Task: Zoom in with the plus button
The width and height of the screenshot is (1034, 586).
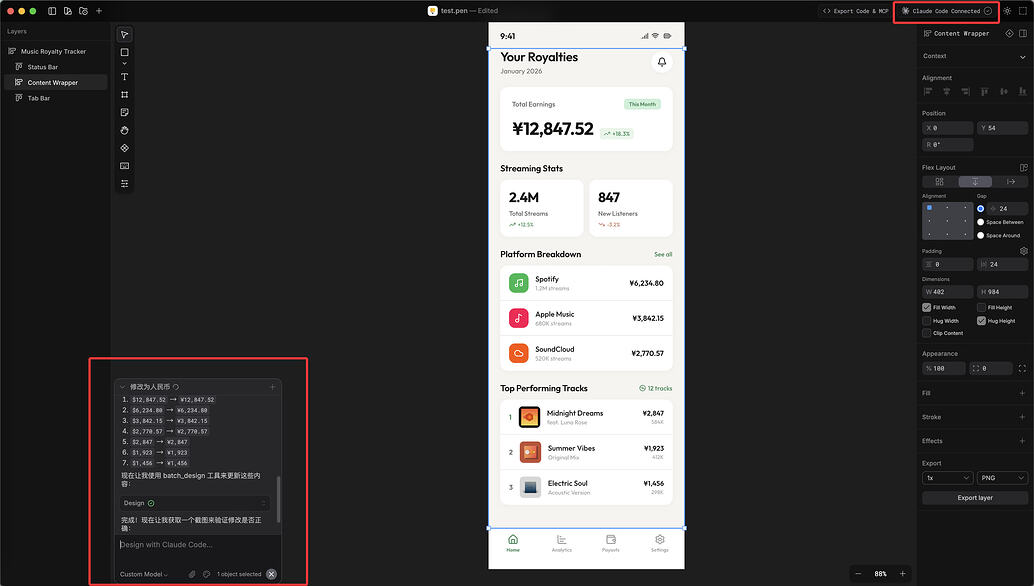Action: [903, 573]
